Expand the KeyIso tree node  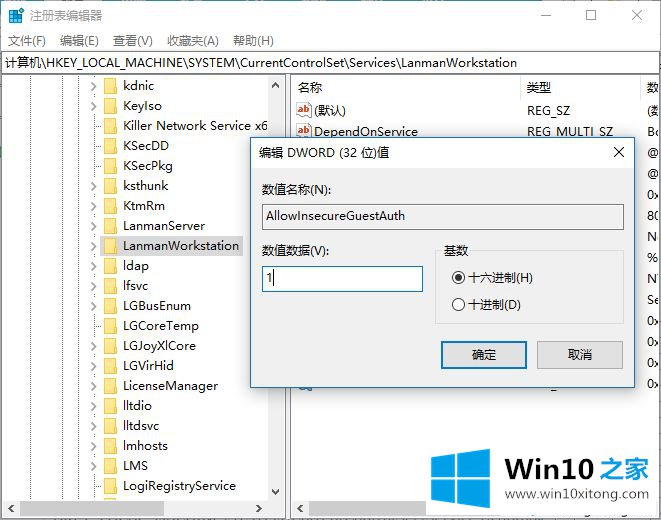tap(94, 106)
